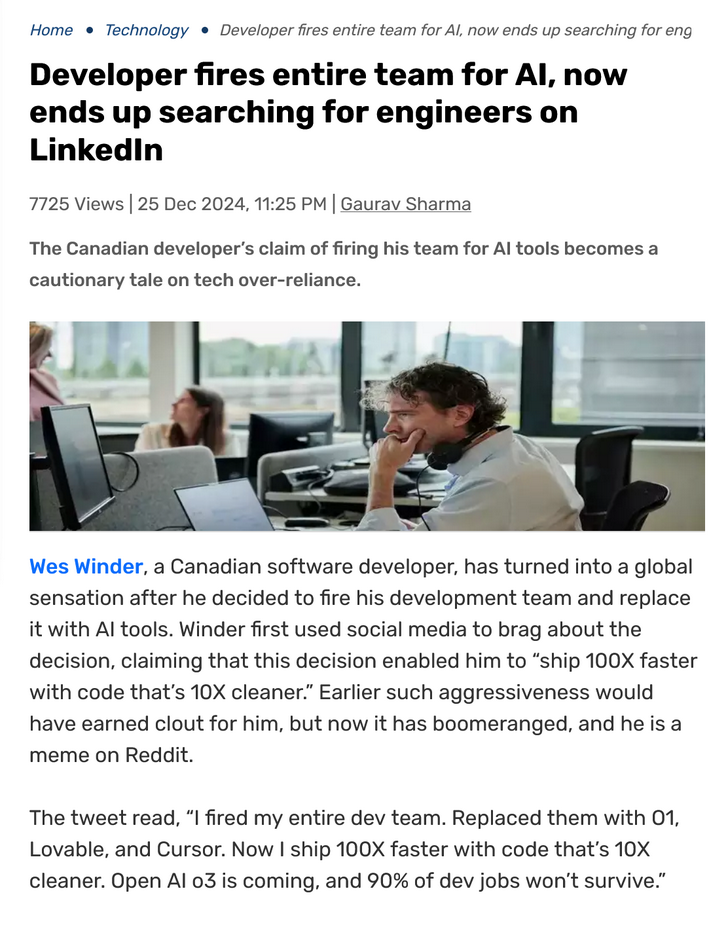Click the woman seated in photo background
This screenshot has width=728, height=925.
click(189, 420)
